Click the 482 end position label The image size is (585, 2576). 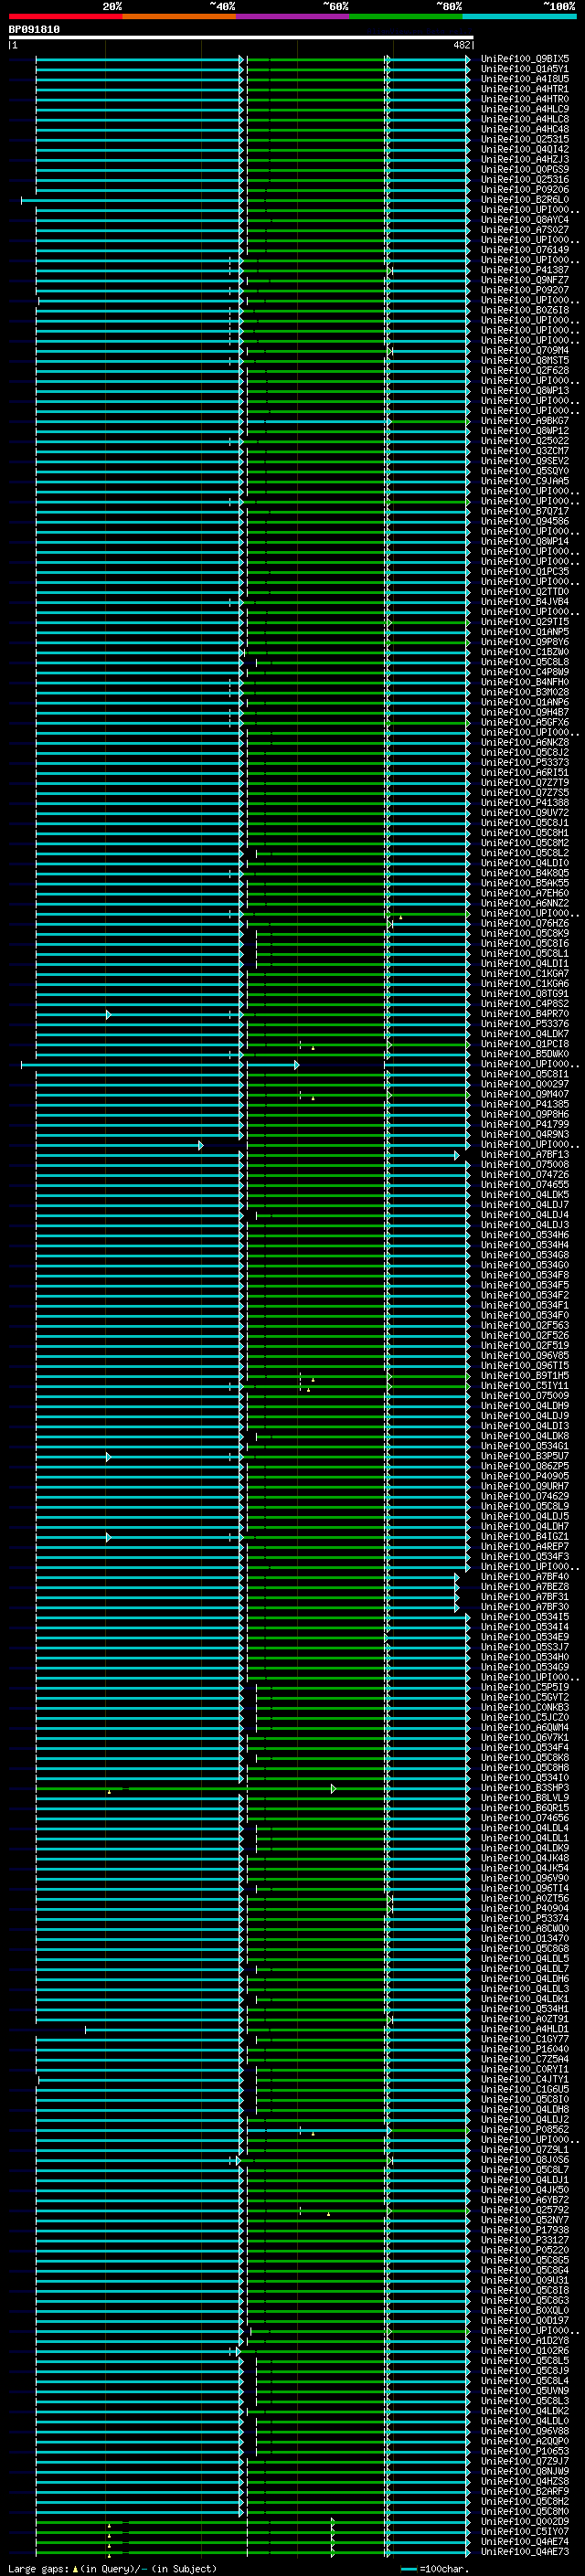point(461,45)
